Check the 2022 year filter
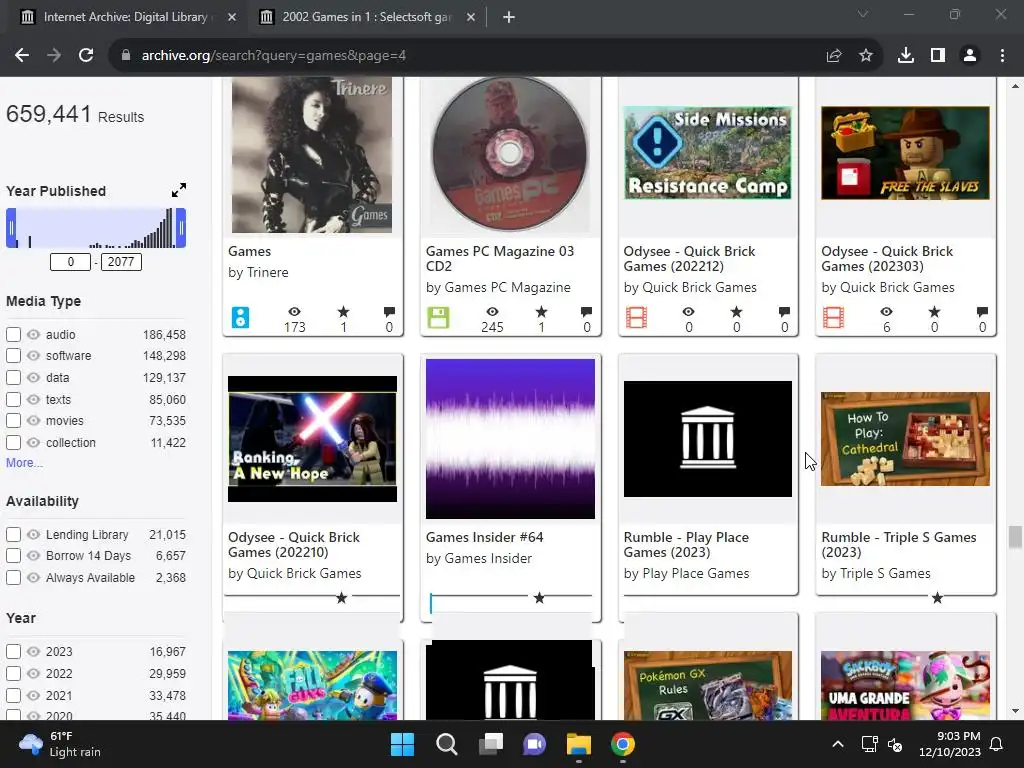Image resolution: width=1024 pixels, height=768 pixels. 13,673
